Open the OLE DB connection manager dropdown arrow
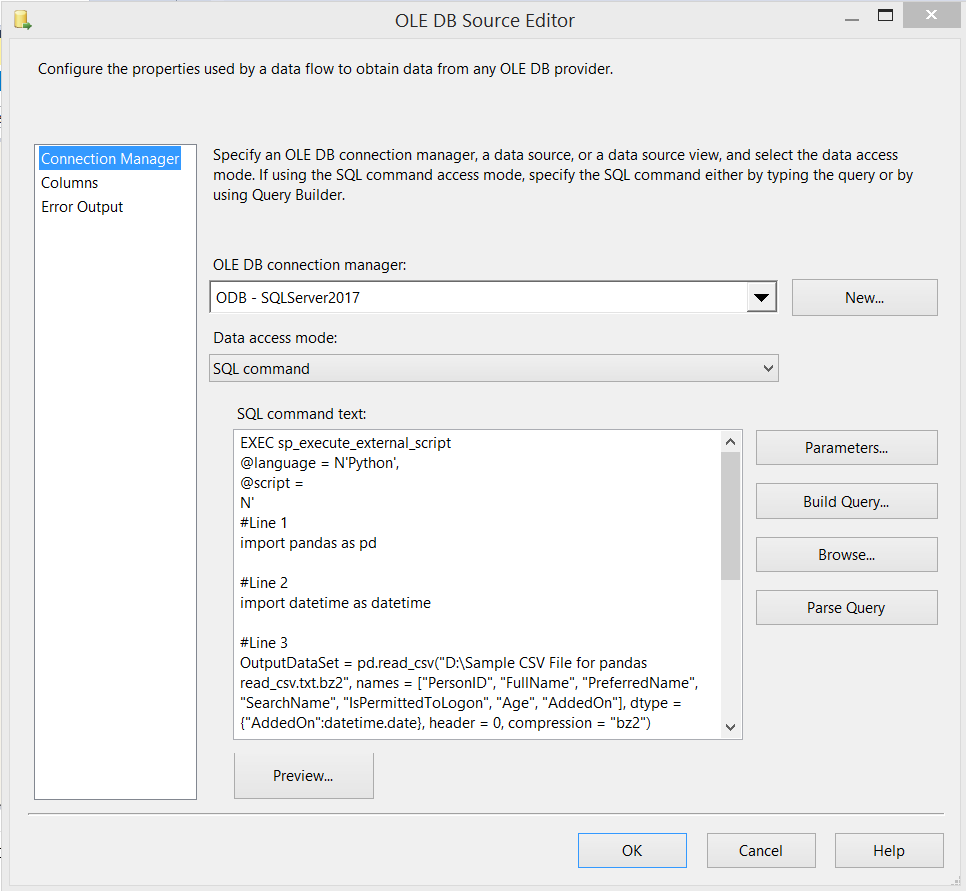The width and height of the screenshot is (966, 891). pos(761,298)
